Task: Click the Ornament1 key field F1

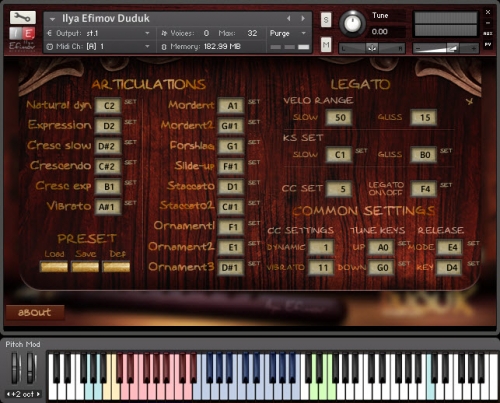Action: [231, 227]
